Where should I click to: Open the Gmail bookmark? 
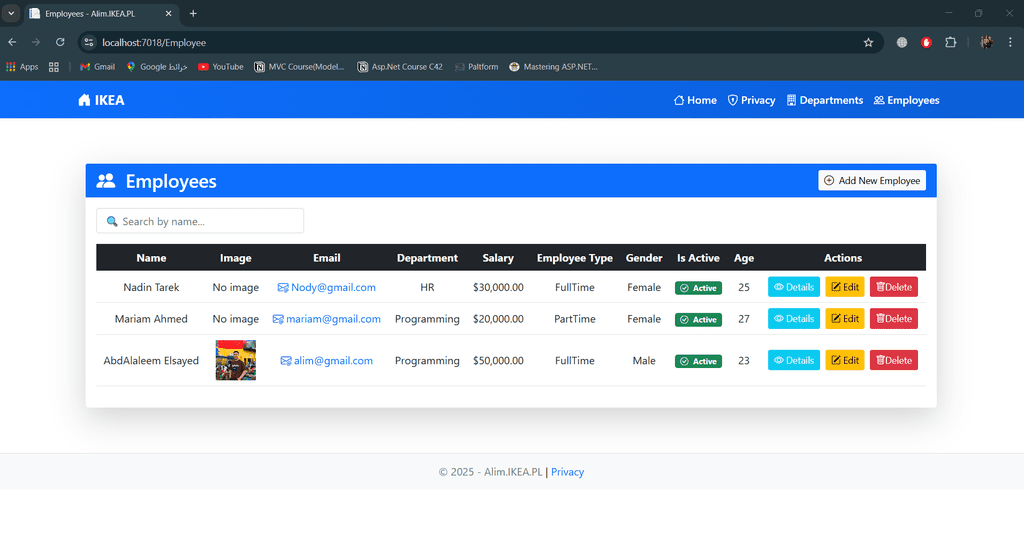[97, 67]
